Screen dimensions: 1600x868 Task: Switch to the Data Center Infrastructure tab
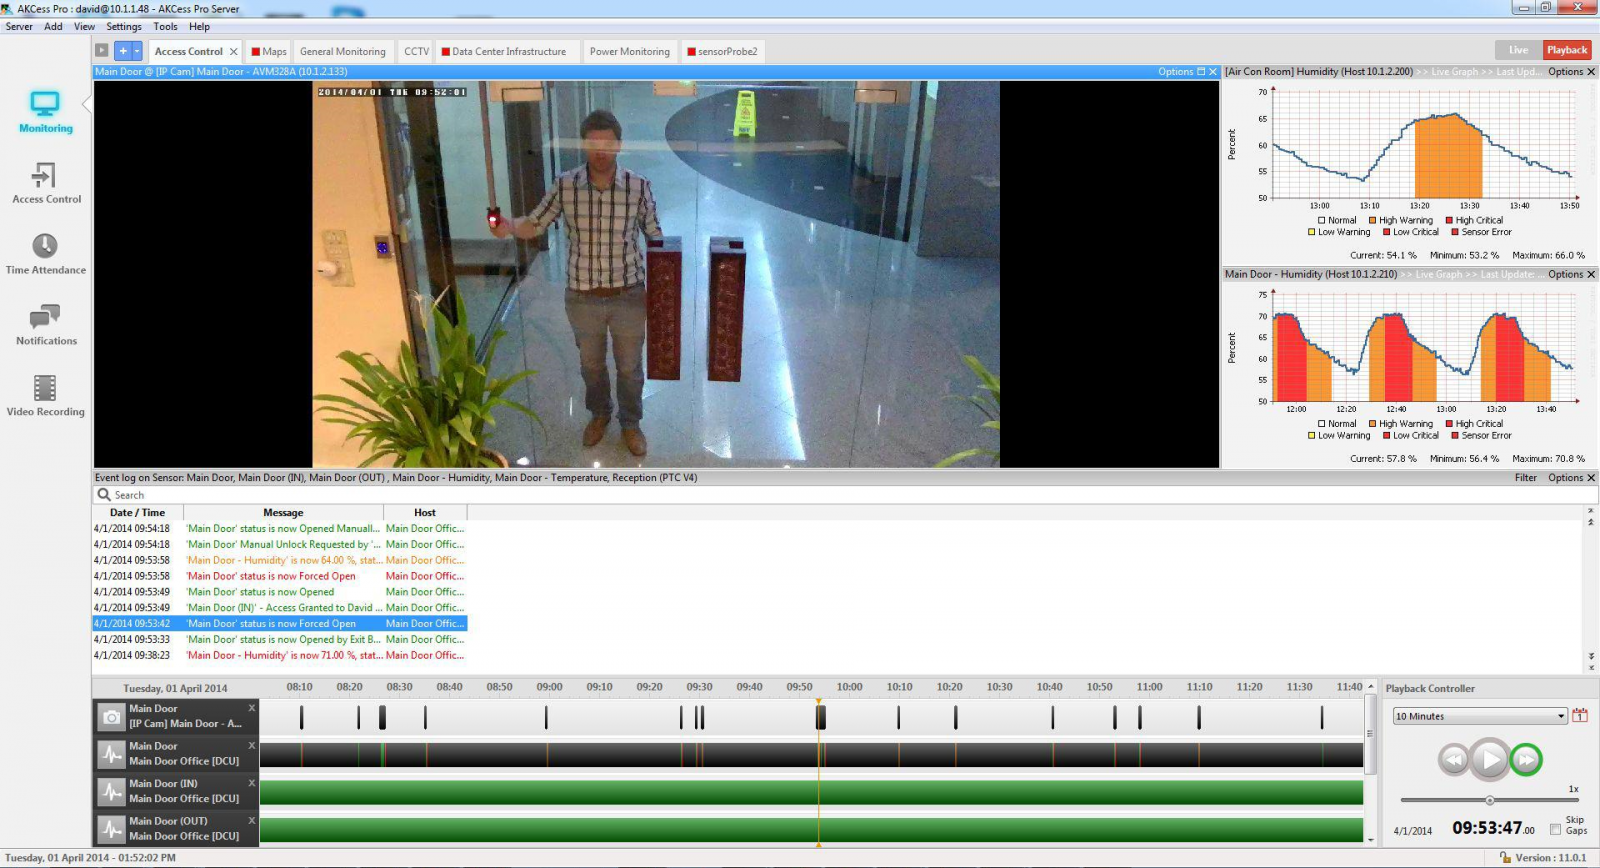pos(508,52)
